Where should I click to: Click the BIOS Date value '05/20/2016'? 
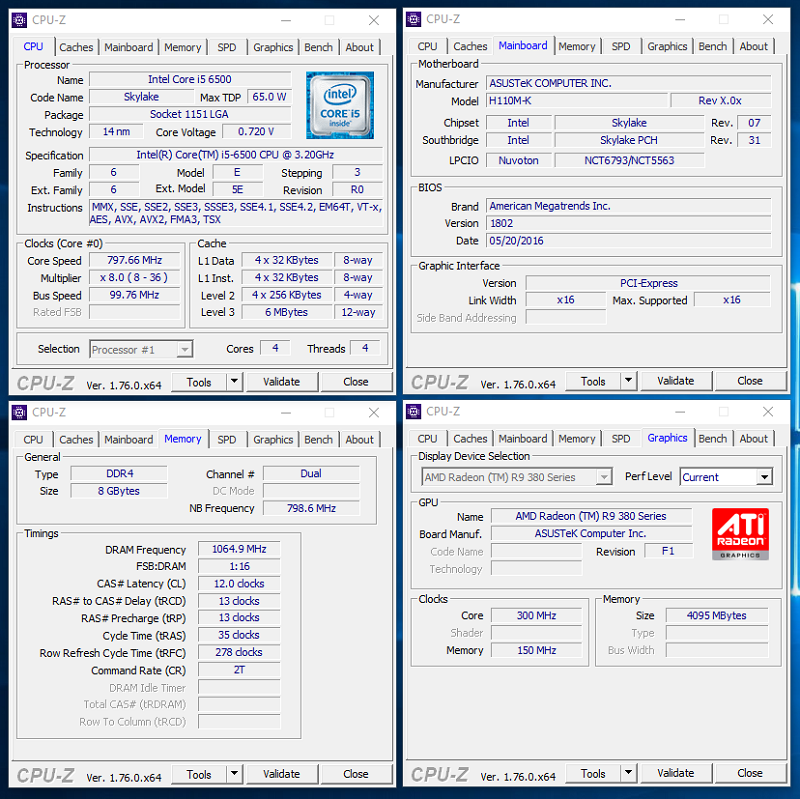629,241
